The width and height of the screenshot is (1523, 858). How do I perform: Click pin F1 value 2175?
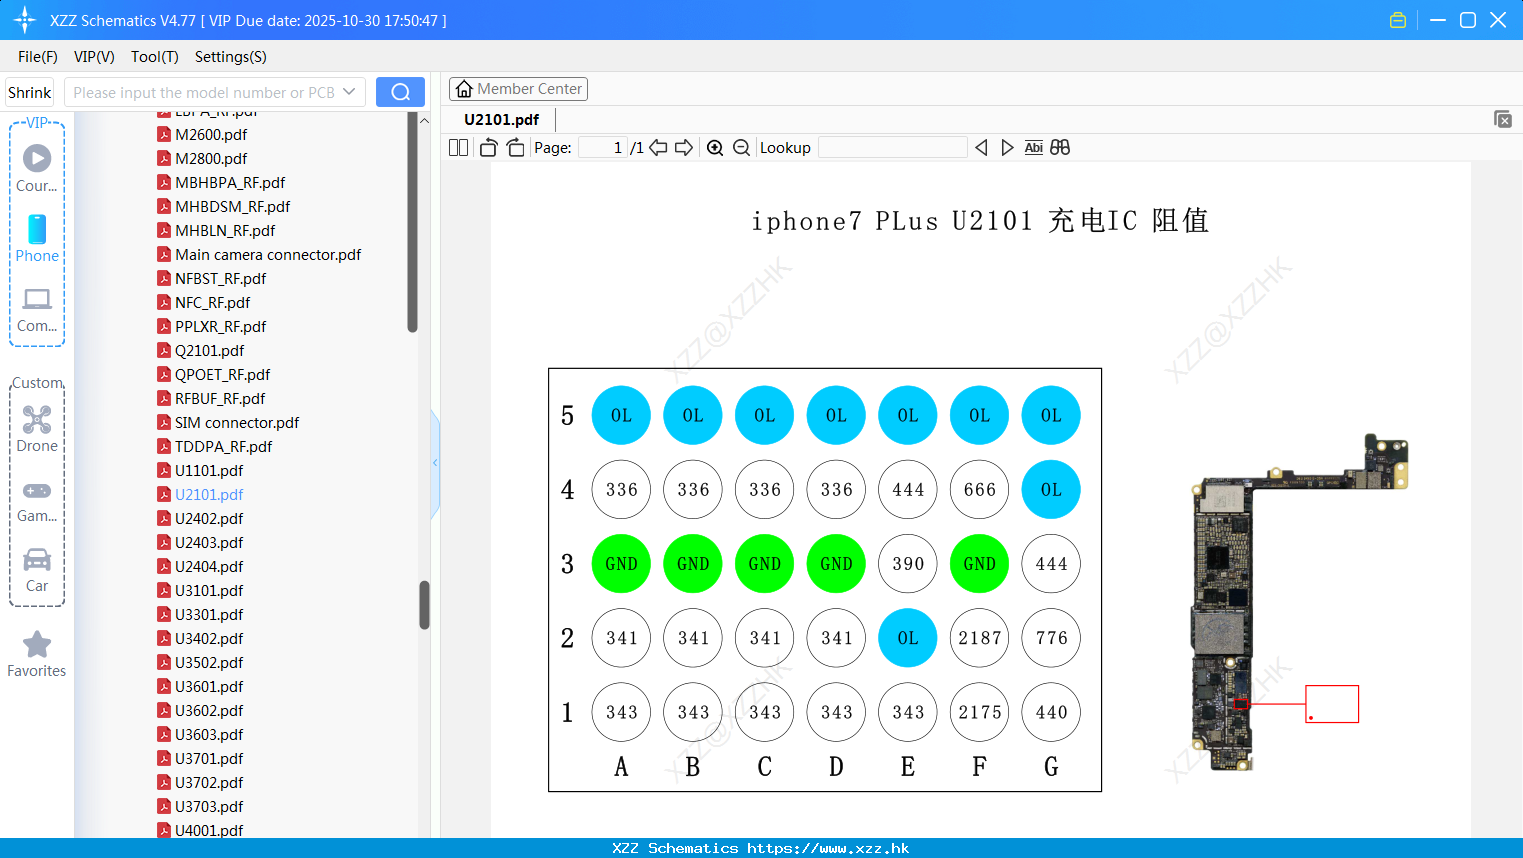[979, 712]
